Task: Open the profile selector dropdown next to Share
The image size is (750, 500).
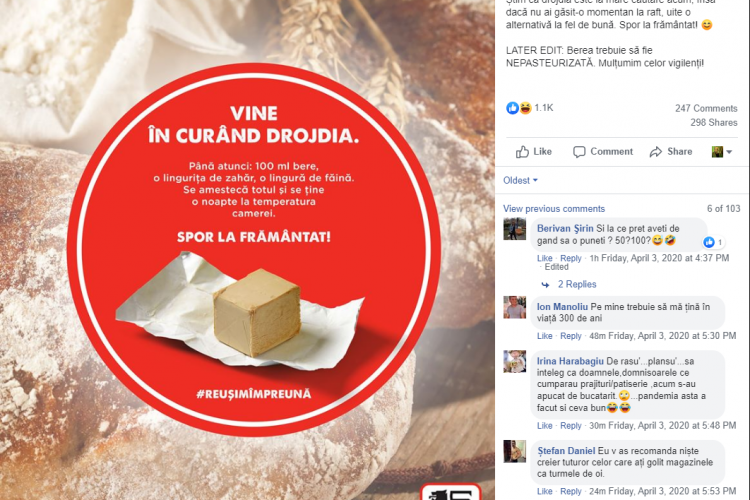Action: [722, 152]
